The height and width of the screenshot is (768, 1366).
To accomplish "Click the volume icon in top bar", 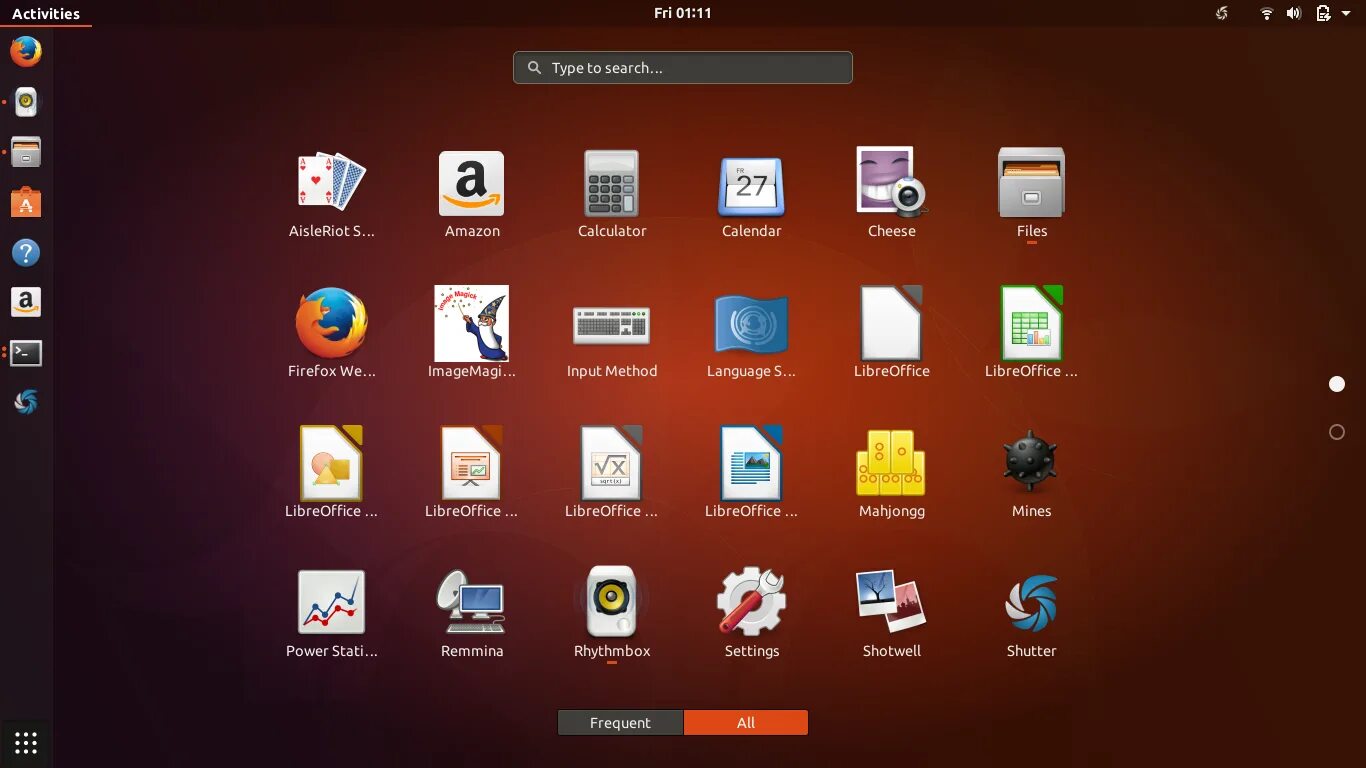I will pyautogui.click(x=1293, y=13).
